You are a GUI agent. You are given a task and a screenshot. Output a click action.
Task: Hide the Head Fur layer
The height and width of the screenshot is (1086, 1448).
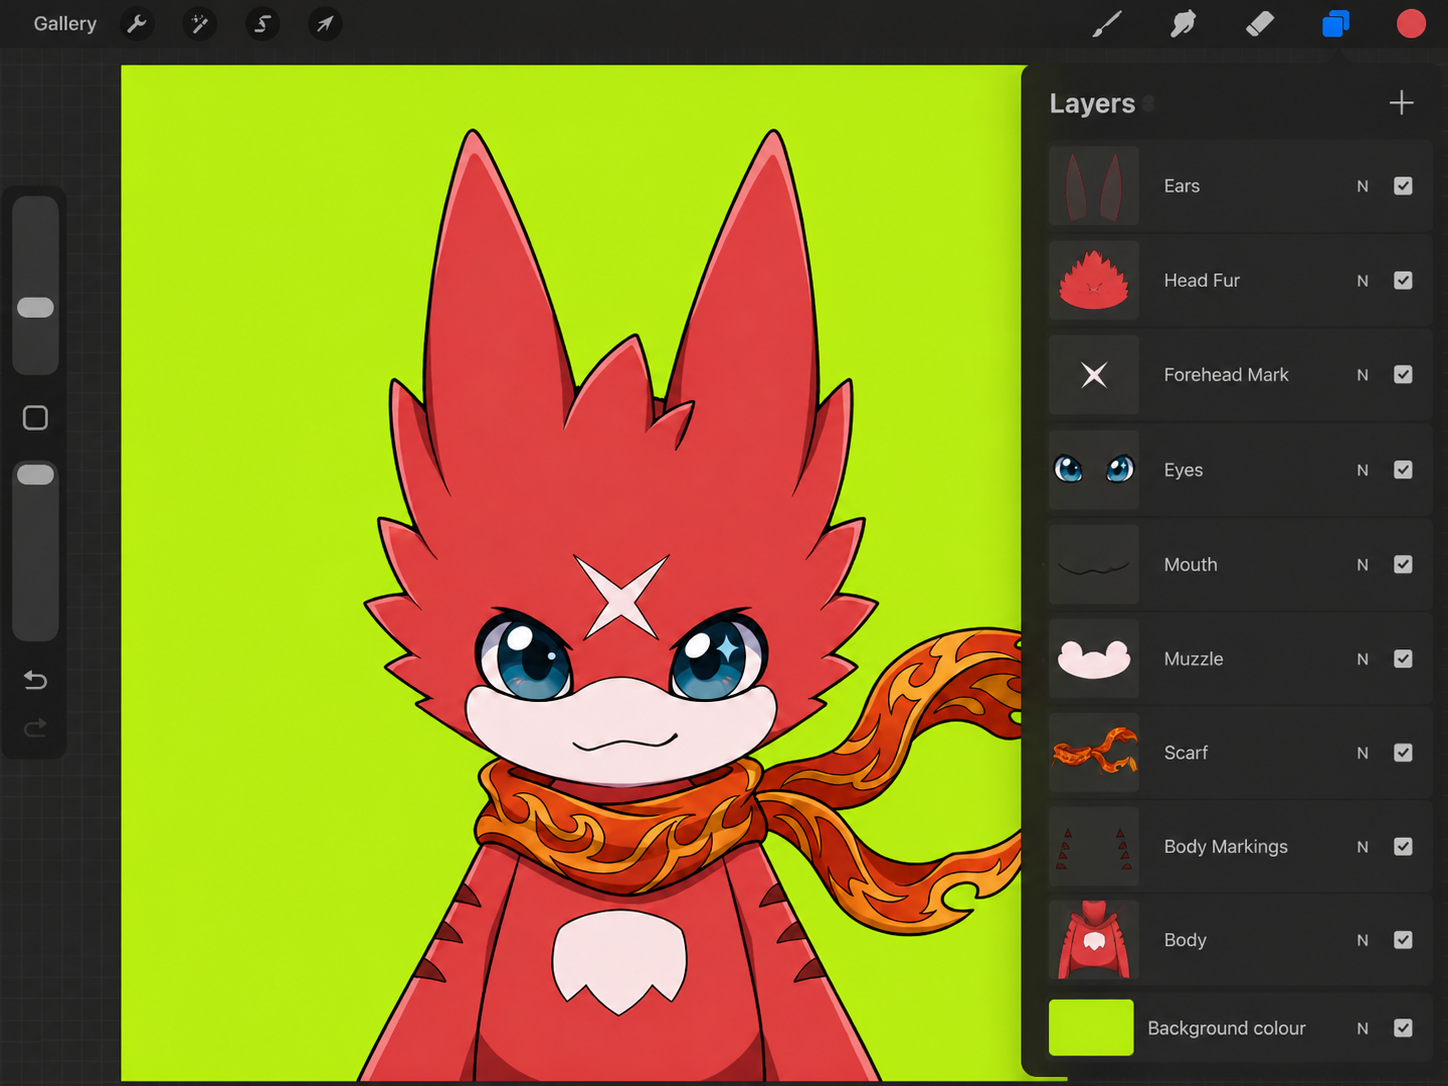click(x=1403, y=280)
